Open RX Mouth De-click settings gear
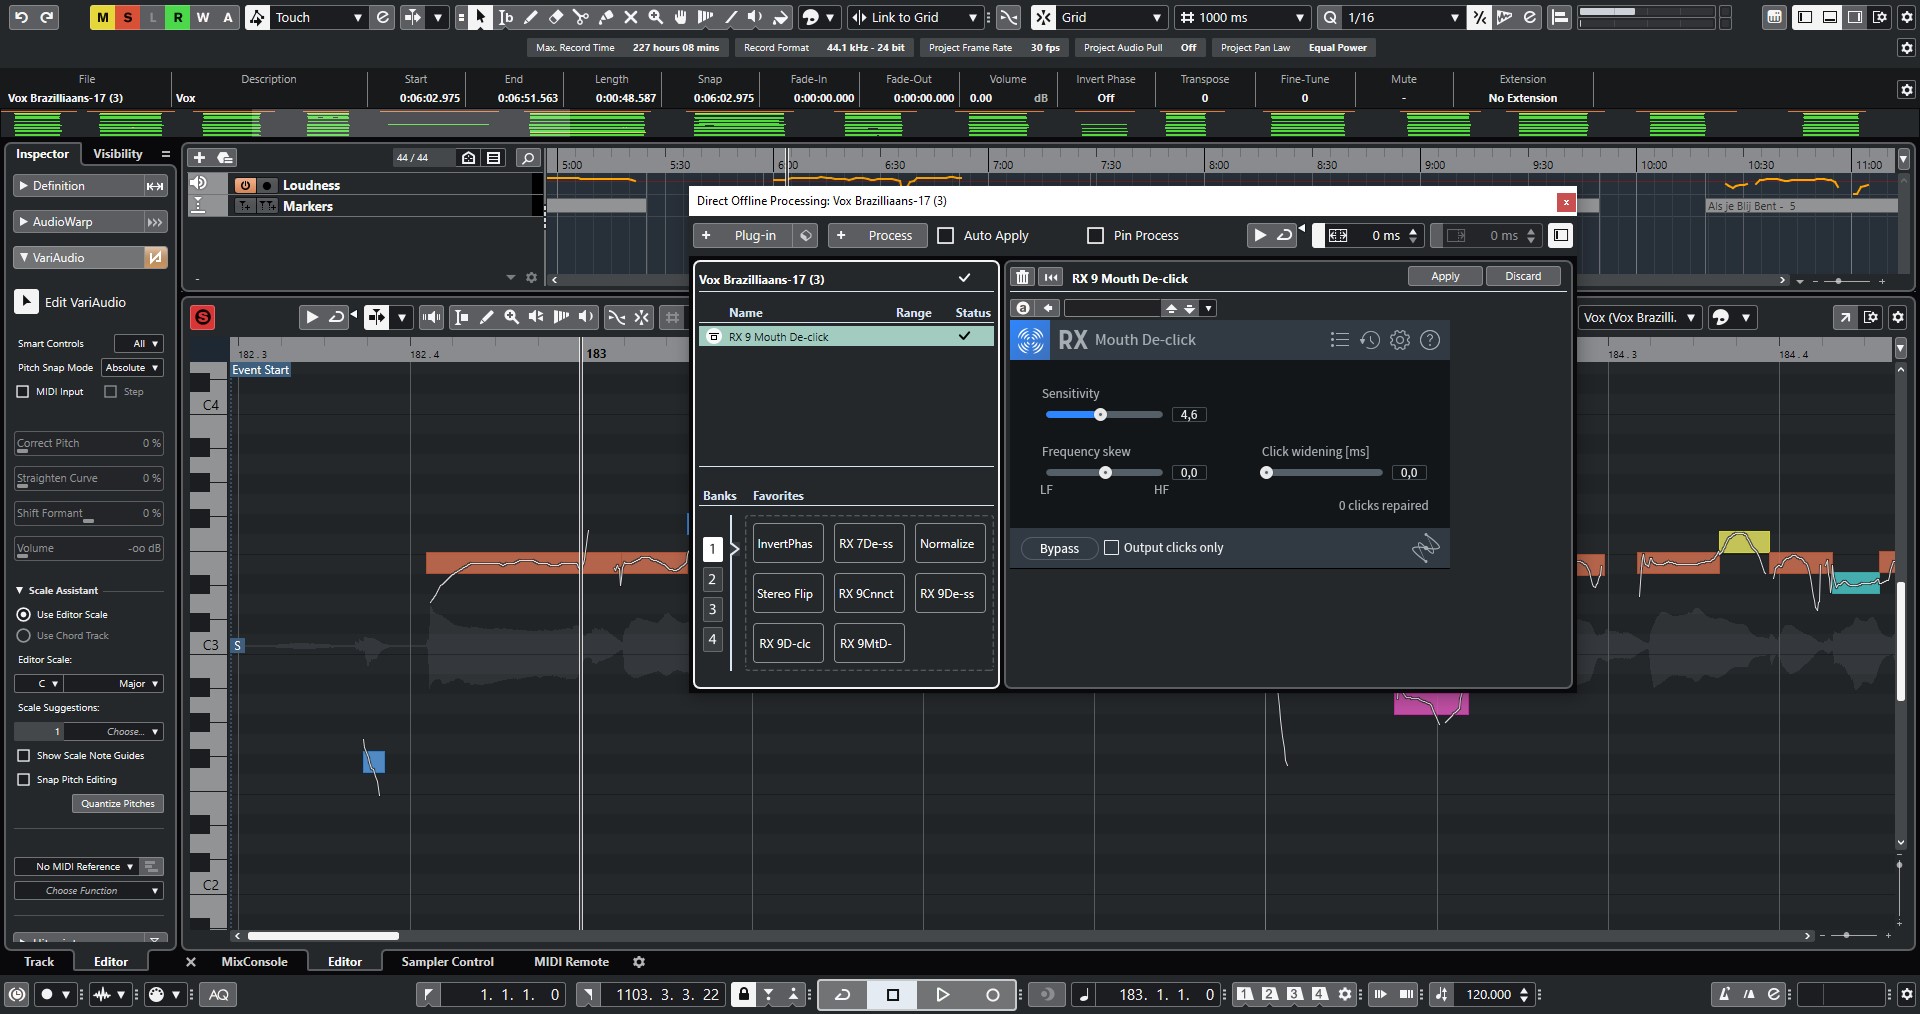 [x=1400, y=340]
